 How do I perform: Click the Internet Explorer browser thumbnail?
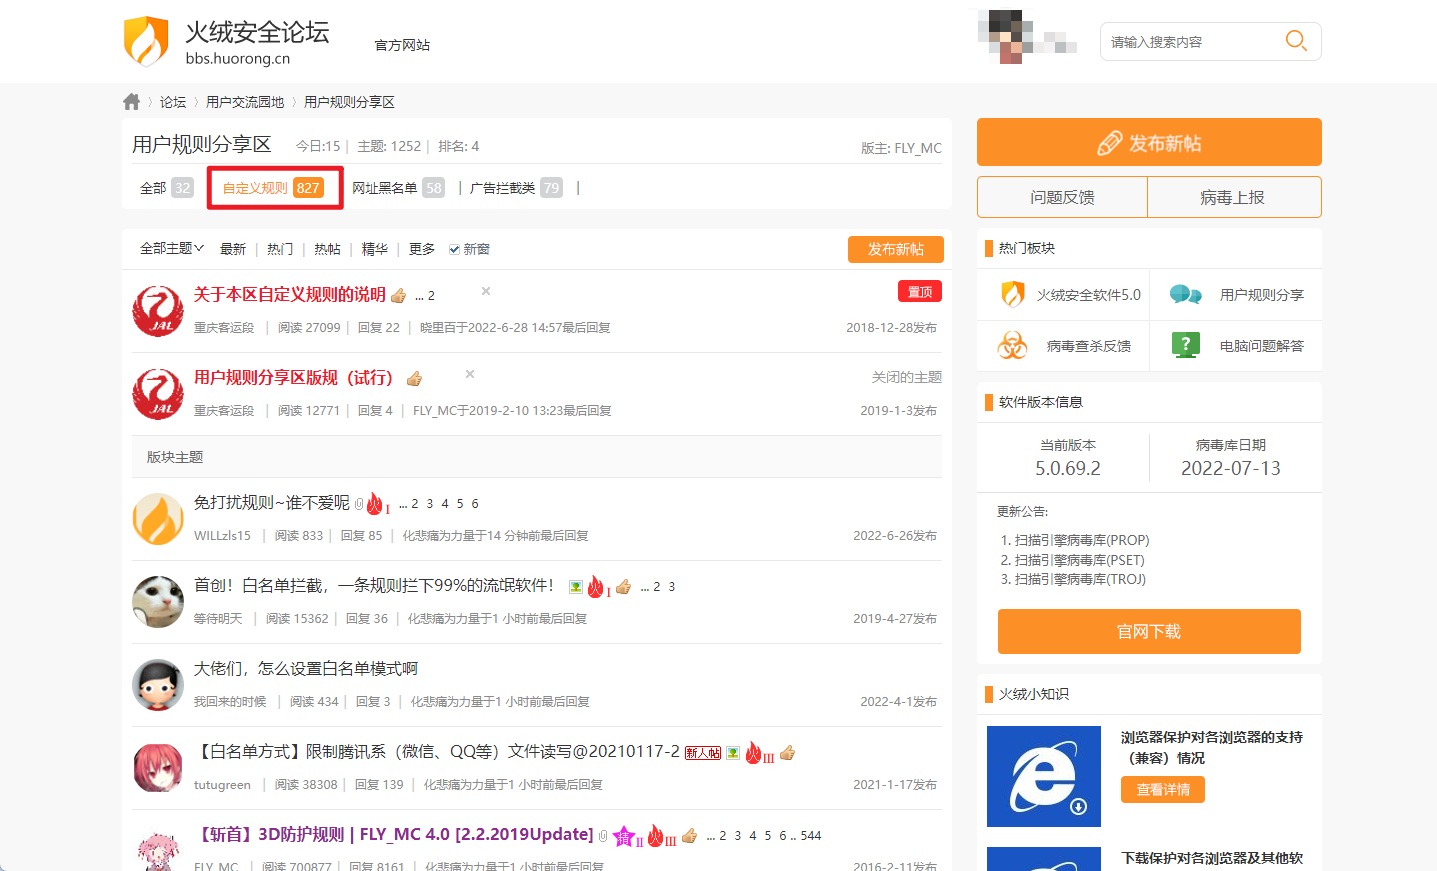1044,776
